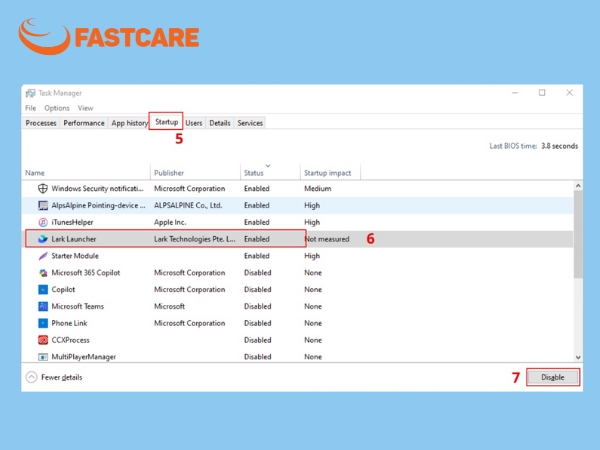This screenshot has width=600, height=450.
Task: Click the High impact cell for Starter Module
Action: point(312,256)
